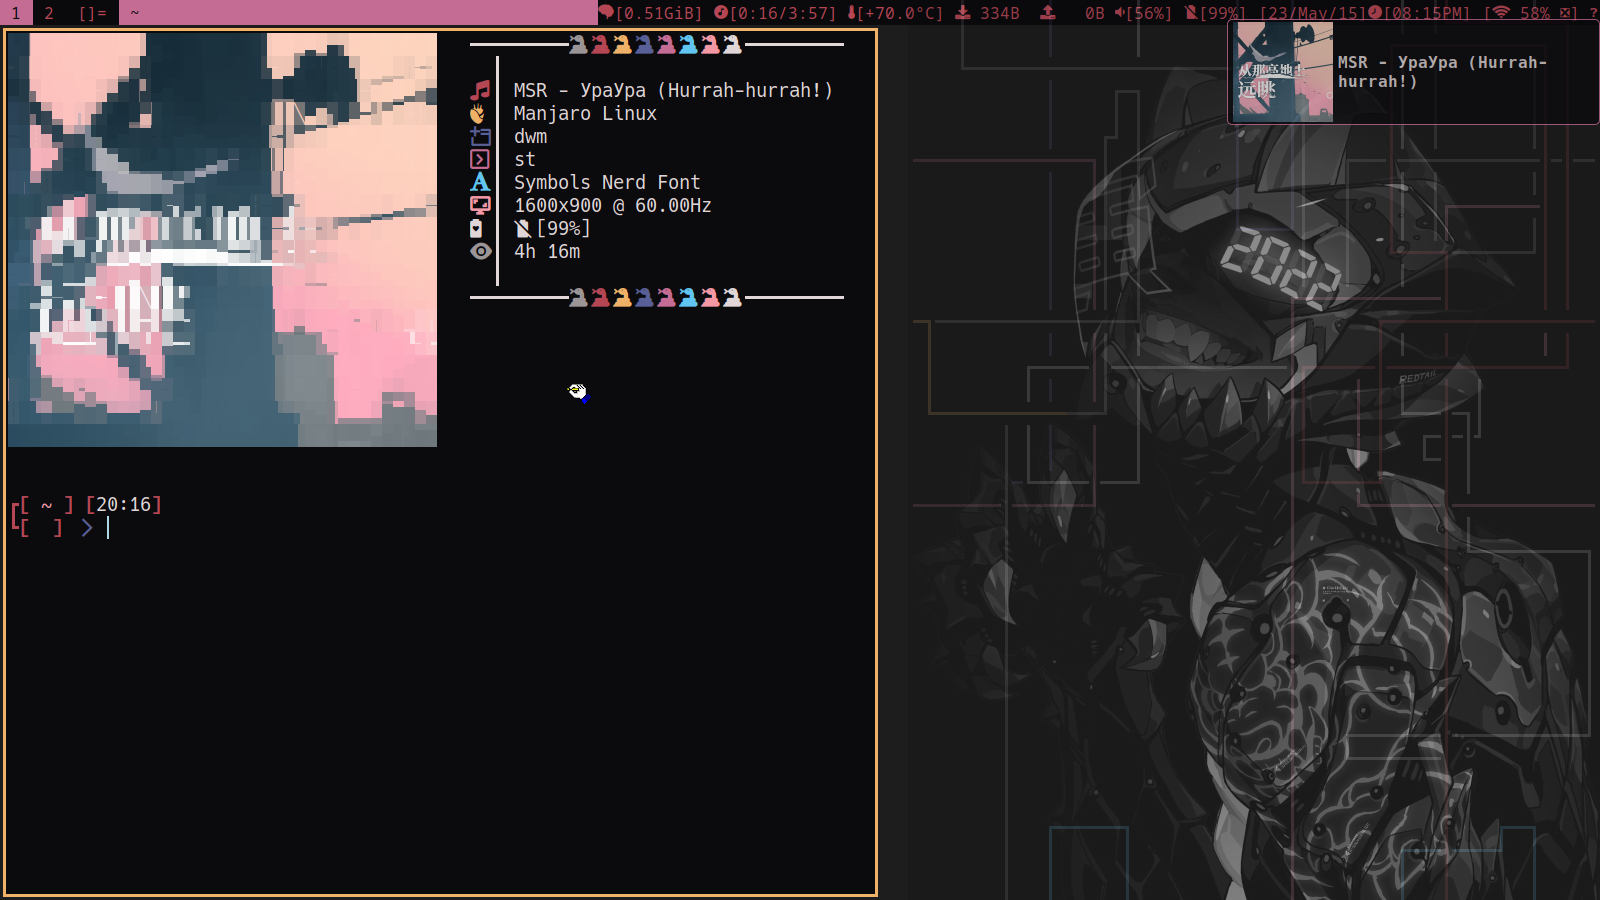The image size is (1600, 900).
Task: Click the st terminal name text
Action: click(x=525, y=159)
